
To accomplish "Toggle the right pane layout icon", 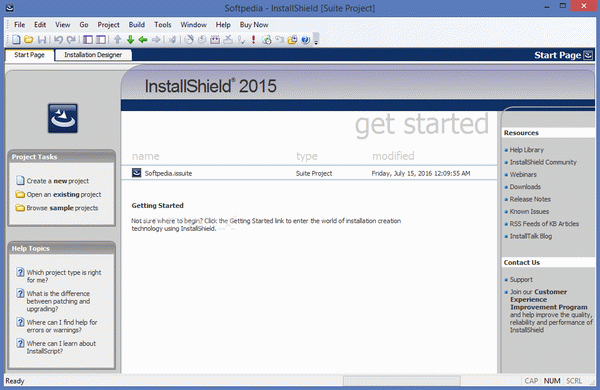I will pyautogui.click(x=101, y=39).
